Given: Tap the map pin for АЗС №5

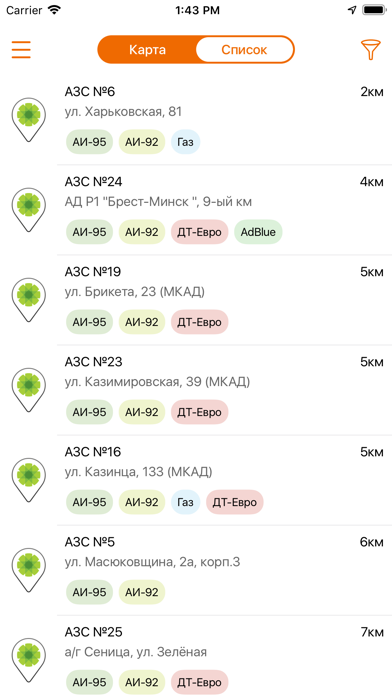Looking at the screenshot, I should (x=29, y=570).
